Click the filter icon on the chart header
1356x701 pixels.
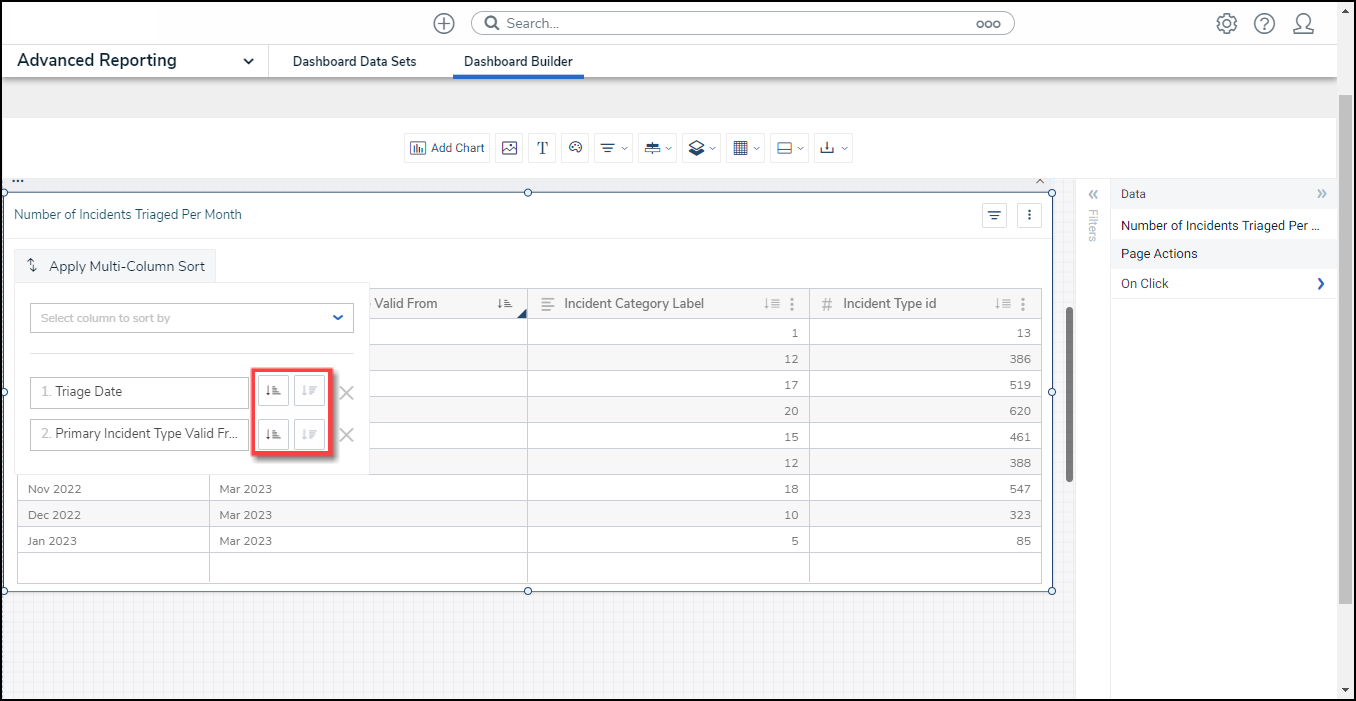click(x=994, y=215)
